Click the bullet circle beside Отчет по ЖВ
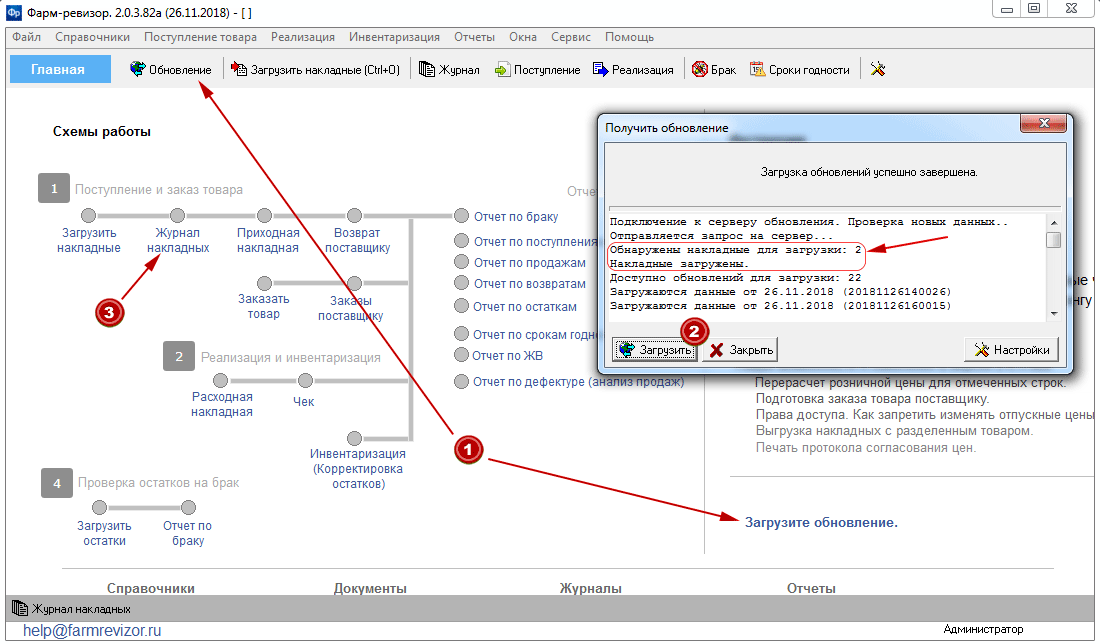This screenshot has height=644, width=1100. click(461, 355)
